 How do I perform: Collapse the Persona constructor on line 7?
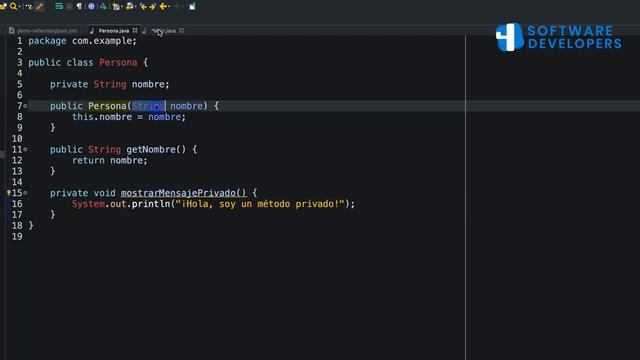25,106
